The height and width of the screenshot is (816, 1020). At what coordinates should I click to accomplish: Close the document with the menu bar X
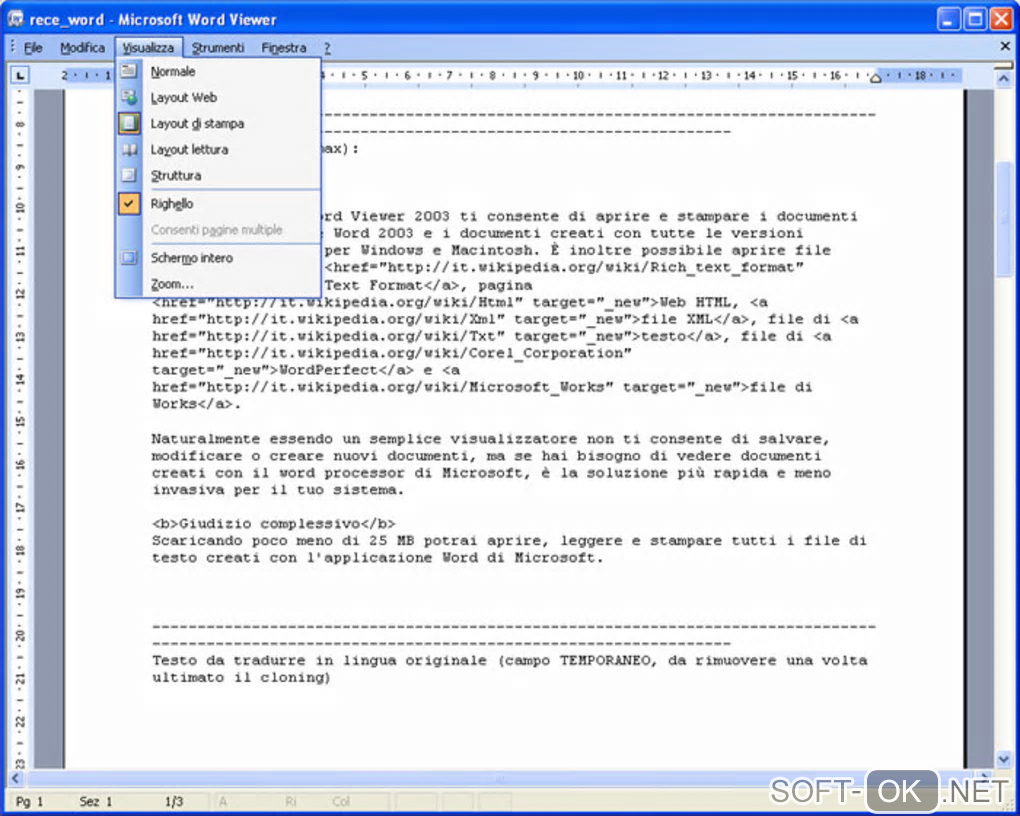click(x=1004, y=46)
